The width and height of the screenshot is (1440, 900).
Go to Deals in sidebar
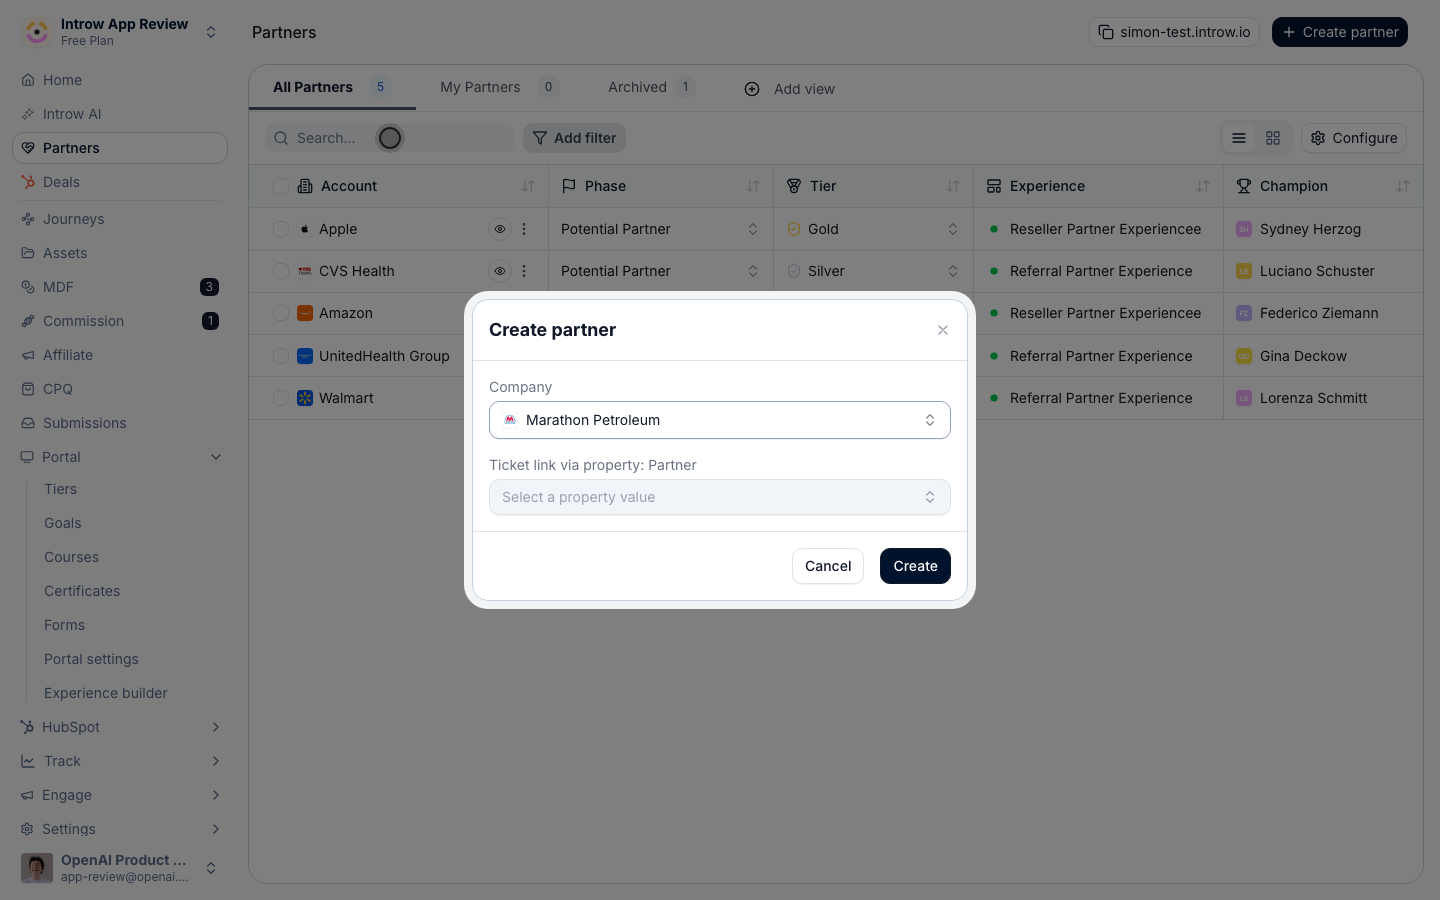(120, 182)
